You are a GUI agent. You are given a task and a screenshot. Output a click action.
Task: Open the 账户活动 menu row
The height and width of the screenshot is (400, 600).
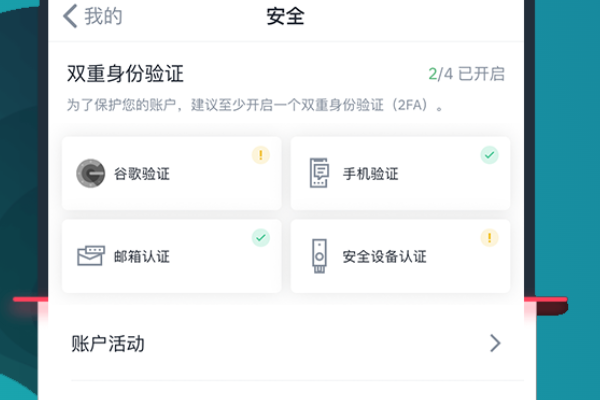click(x=108, y=344)
